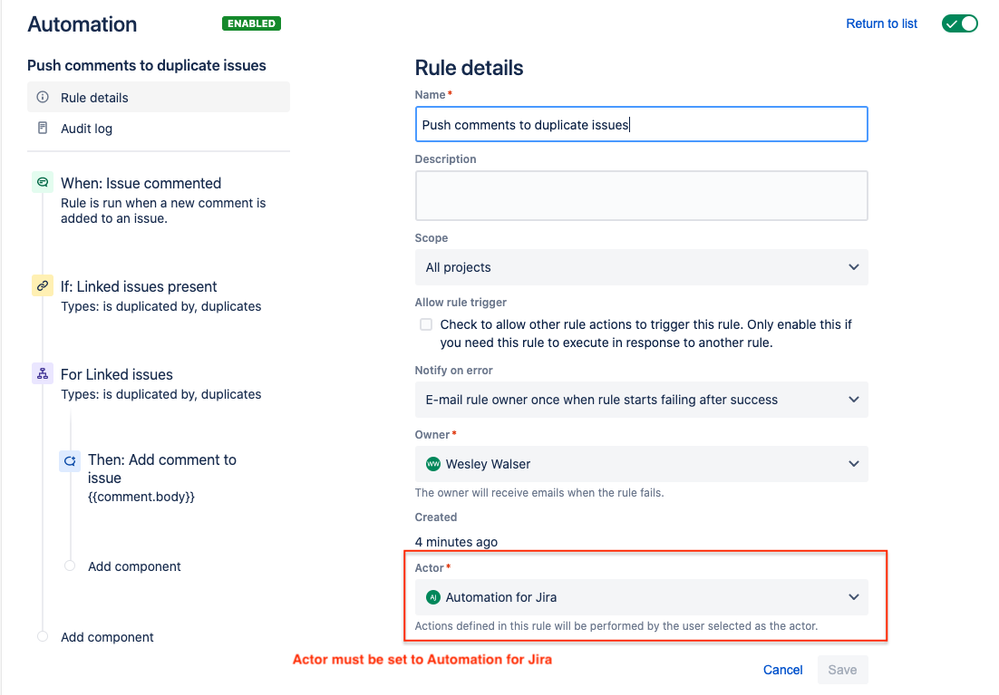The height and width of the screenshot is (695, 999).
Task: Toggle the rule enabled switch off
Action: pyautogui.click(x=959, y=24)
